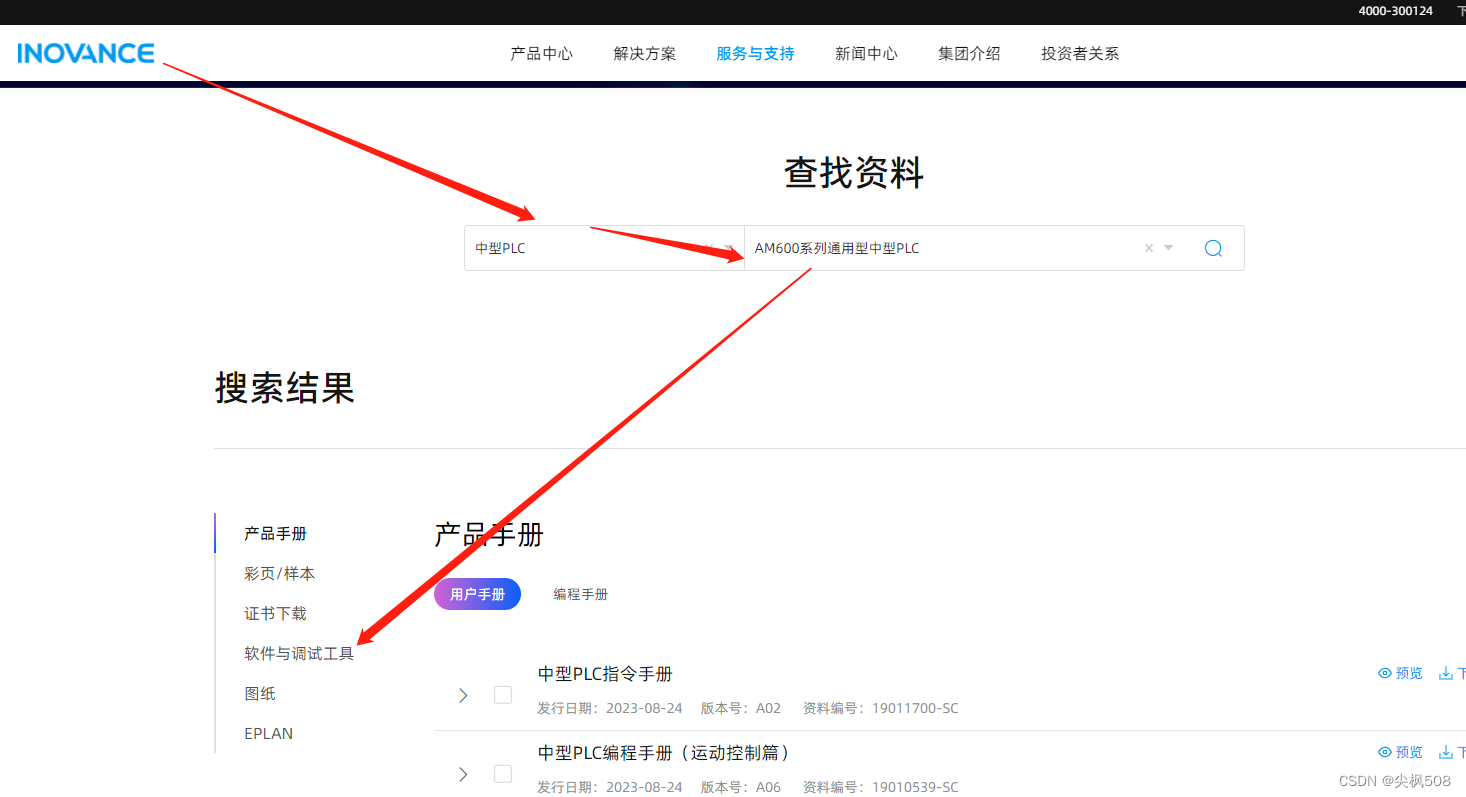Click 版本号：A02 text

coord(741,709)
